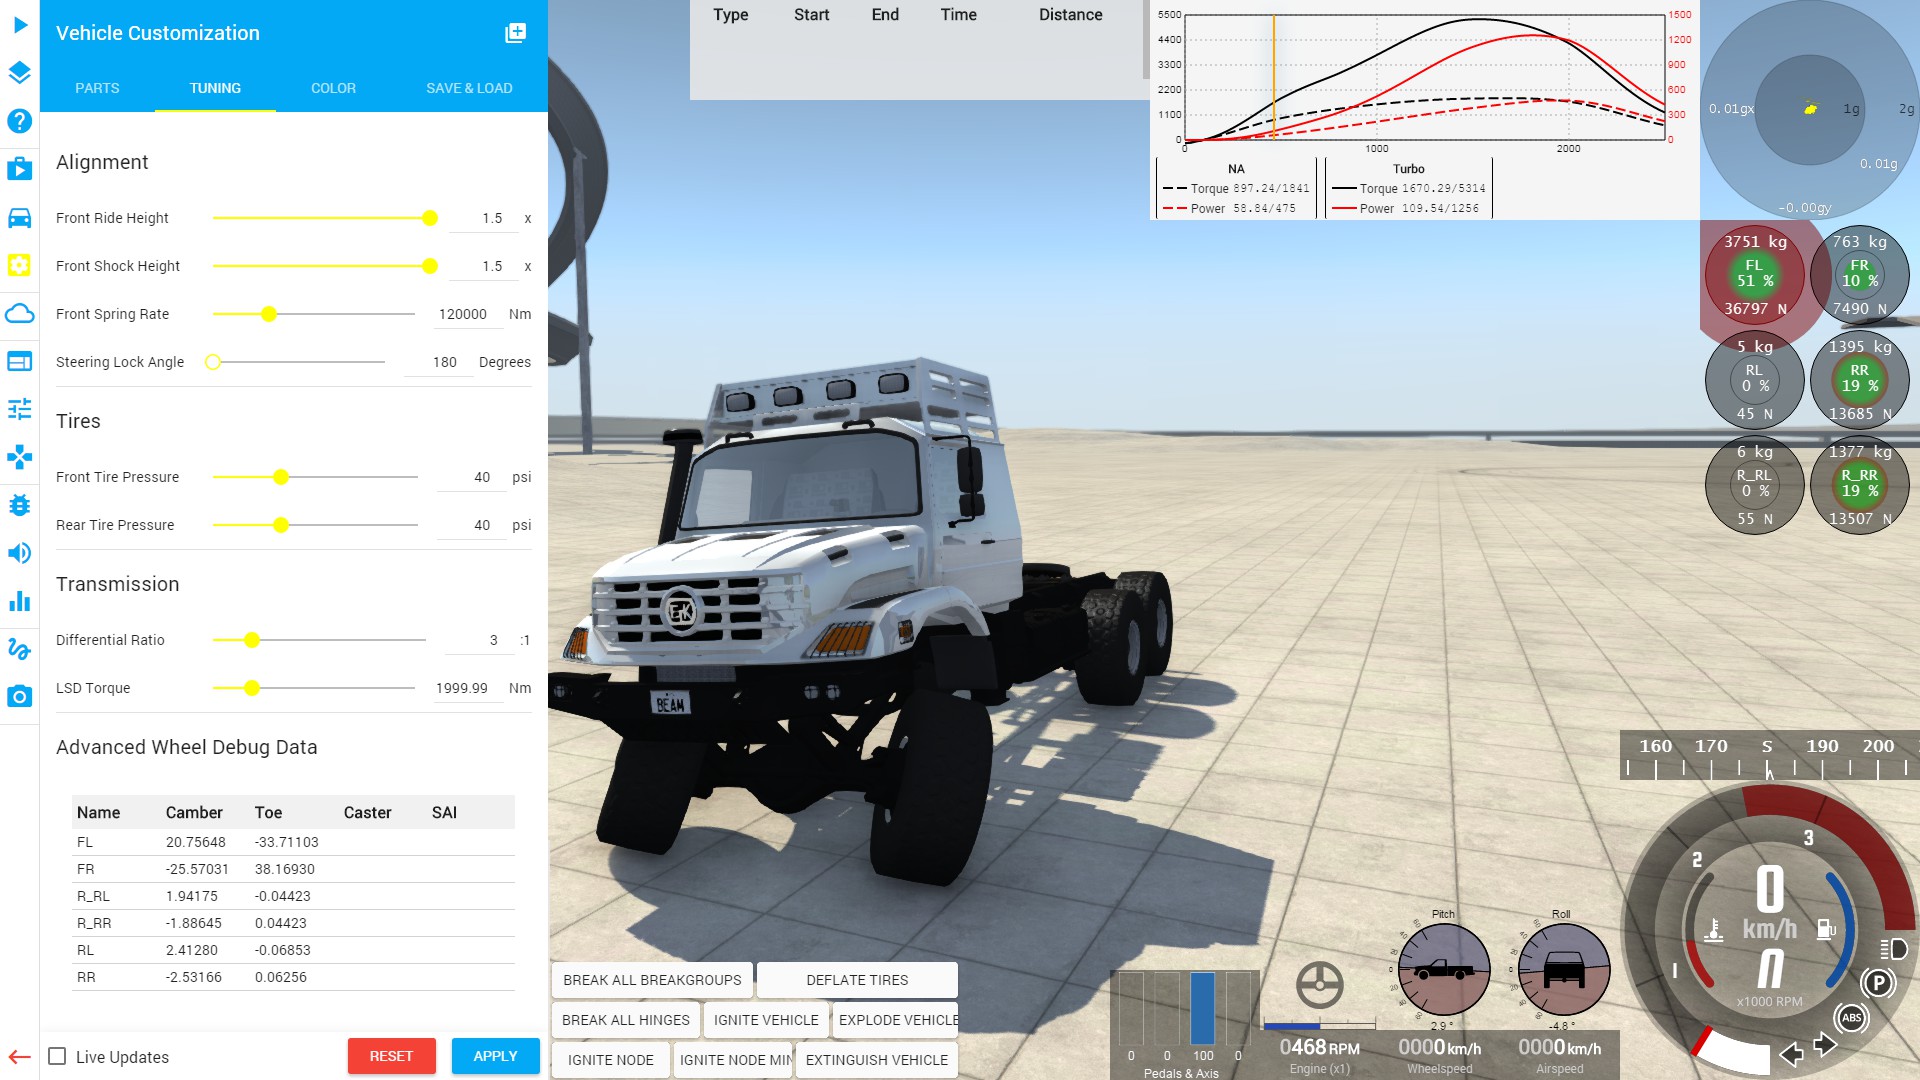Switch to the PARTS tab

[x=97, y=88]
